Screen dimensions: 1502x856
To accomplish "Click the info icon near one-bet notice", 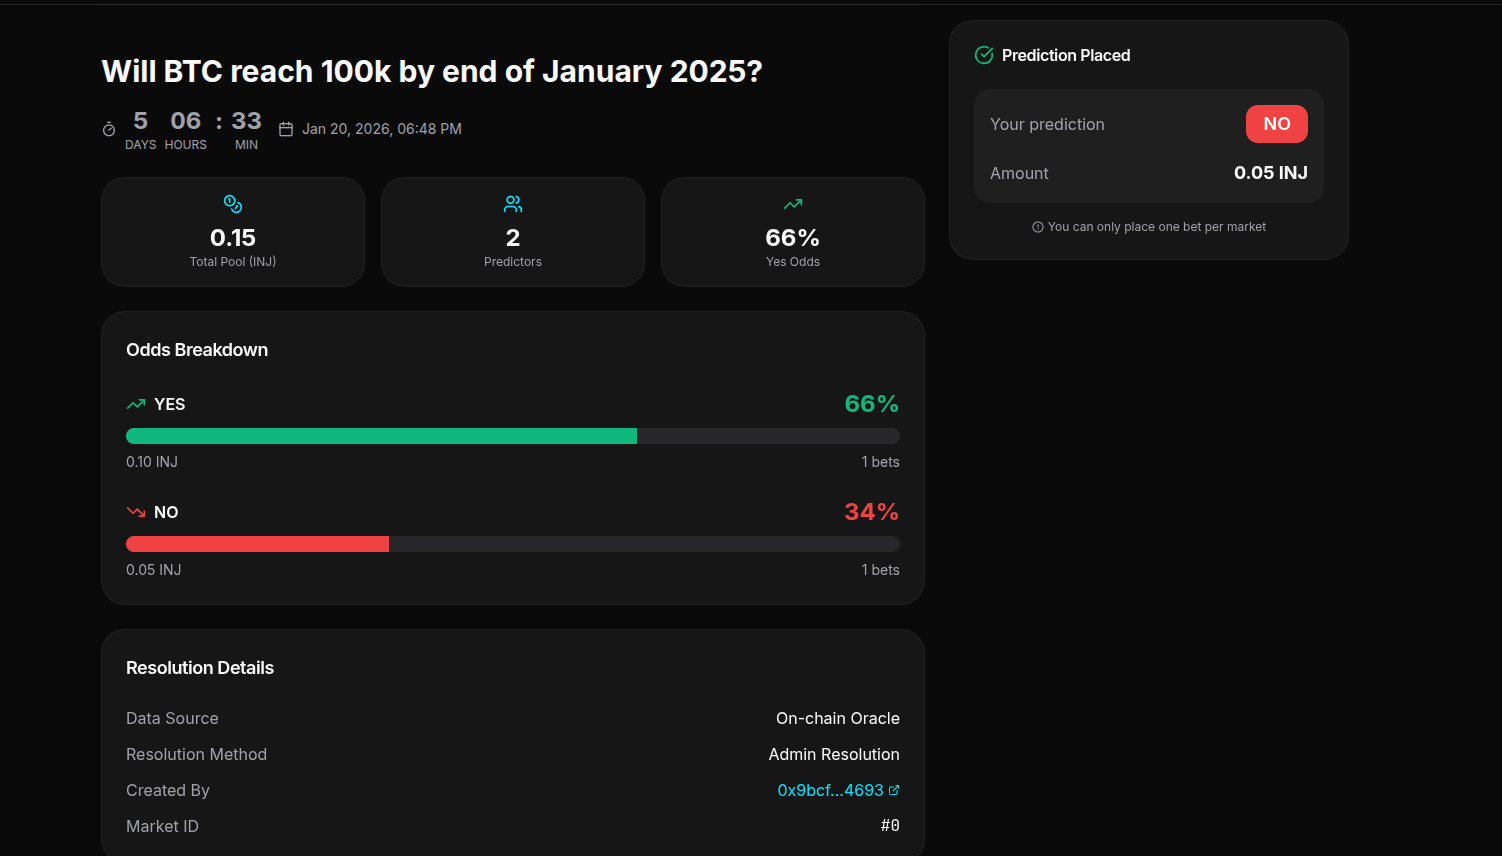I will [x=1038, y=227].
